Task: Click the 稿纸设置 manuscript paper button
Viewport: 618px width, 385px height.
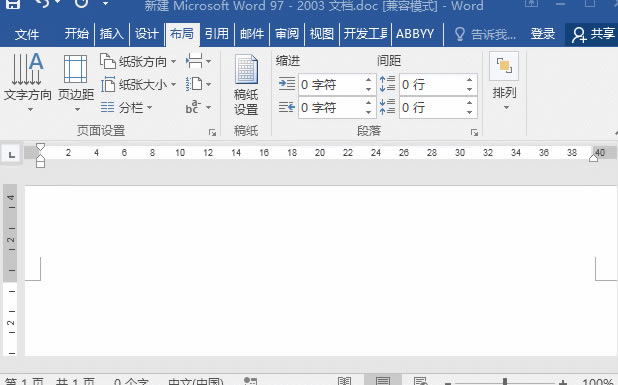Action: [246, 85]
